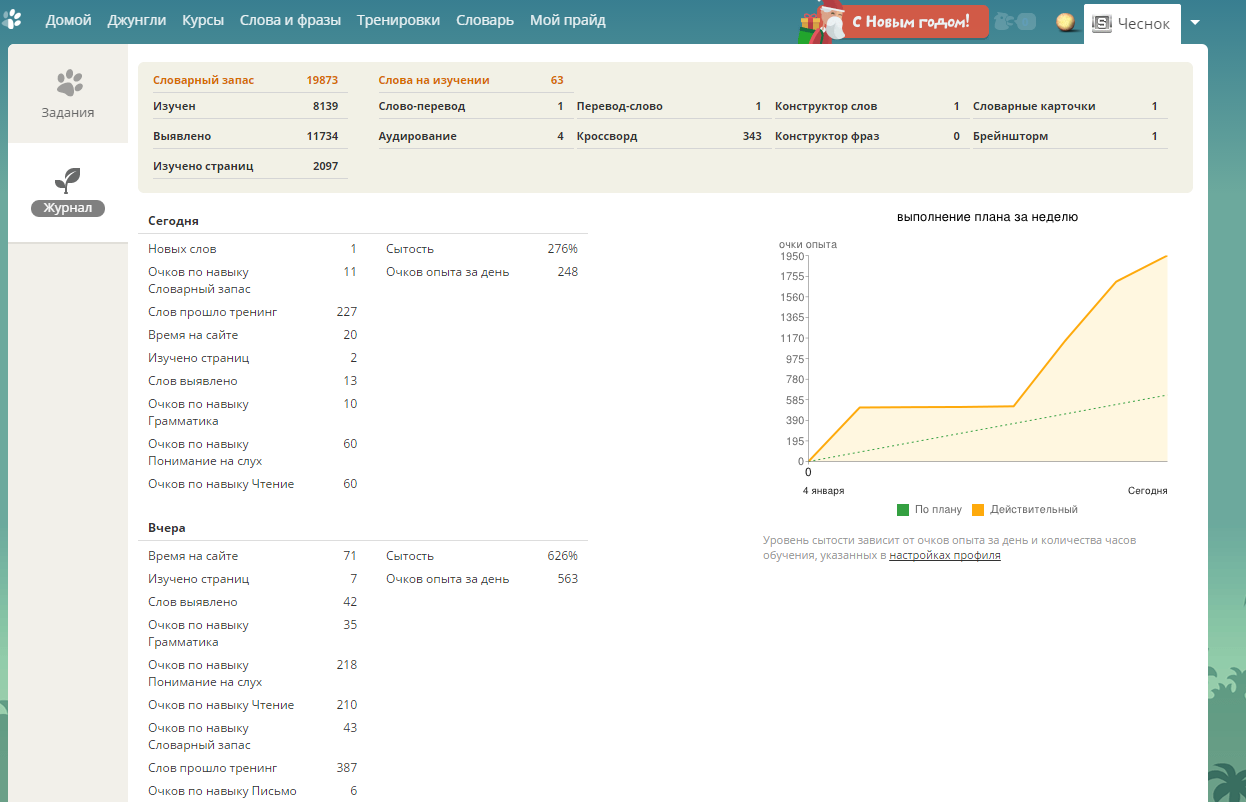Open настройках профиля link
1246x802 pixels.
945,556
